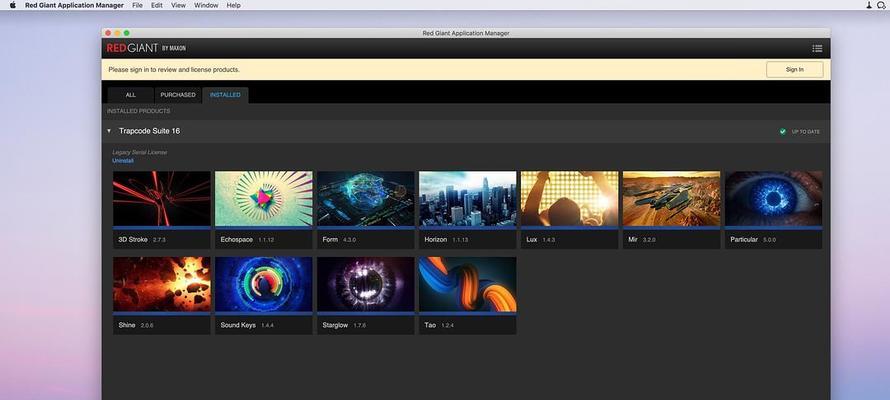Select the Starglow thumbnail

point(366,284)
